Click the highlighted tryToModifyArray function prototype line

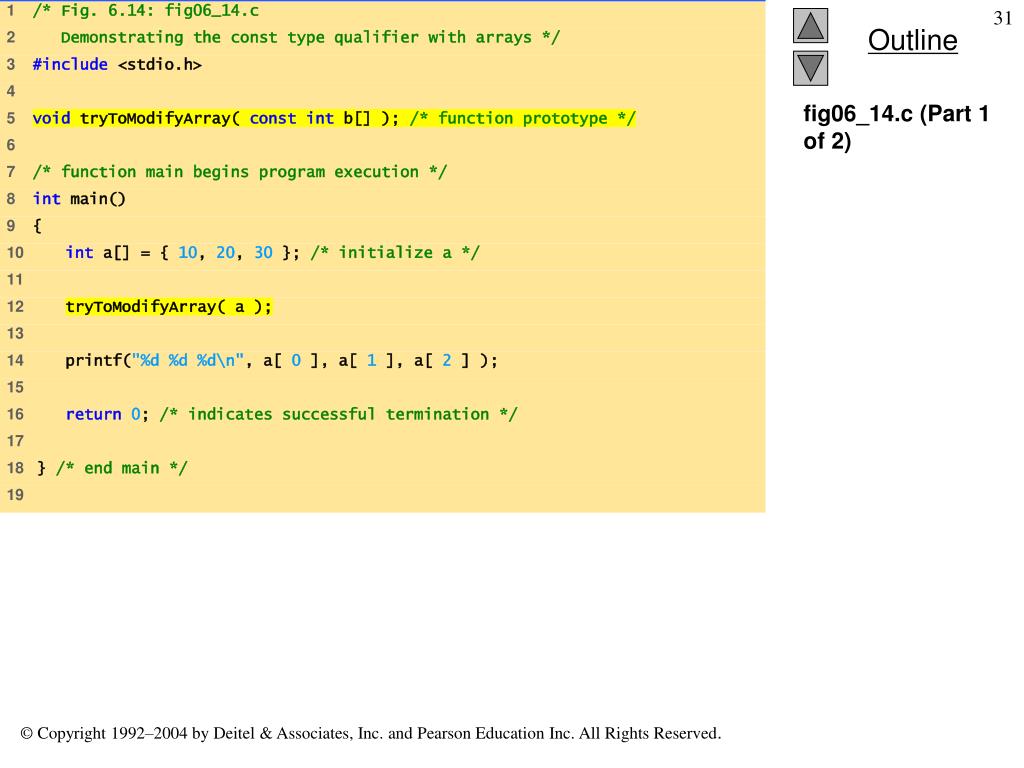(334, 118)
